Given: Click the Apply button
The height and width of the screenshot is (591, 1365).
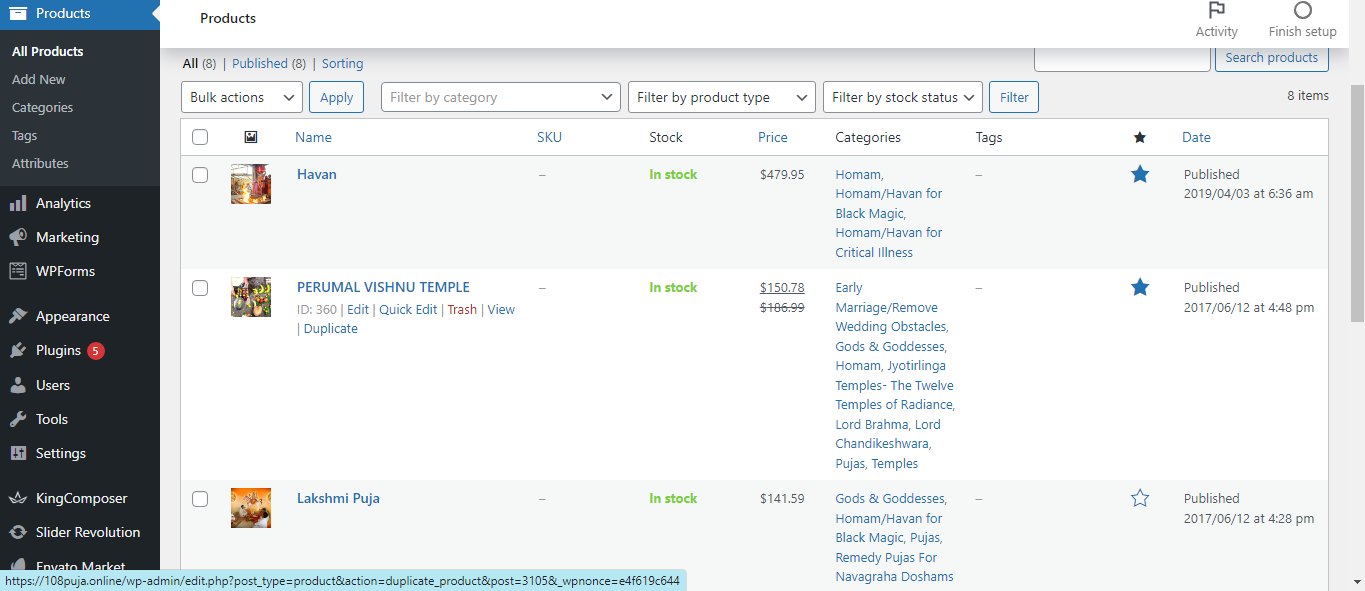Looking at the screenshot, I should point(336,97).
